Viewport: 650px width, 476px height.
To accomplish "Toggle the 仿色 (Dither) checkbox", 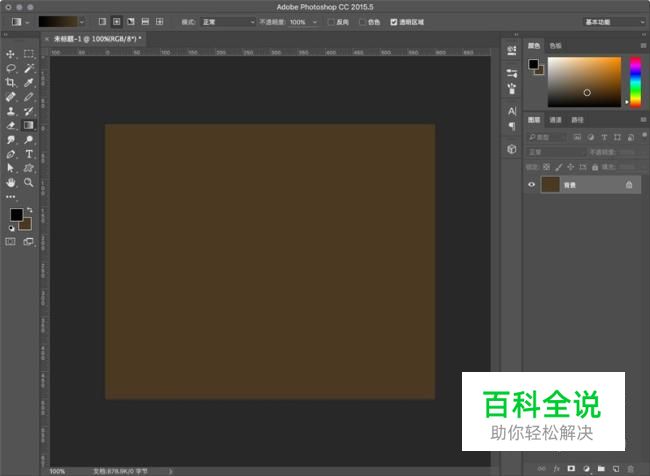I will click(x=363, y=21).
